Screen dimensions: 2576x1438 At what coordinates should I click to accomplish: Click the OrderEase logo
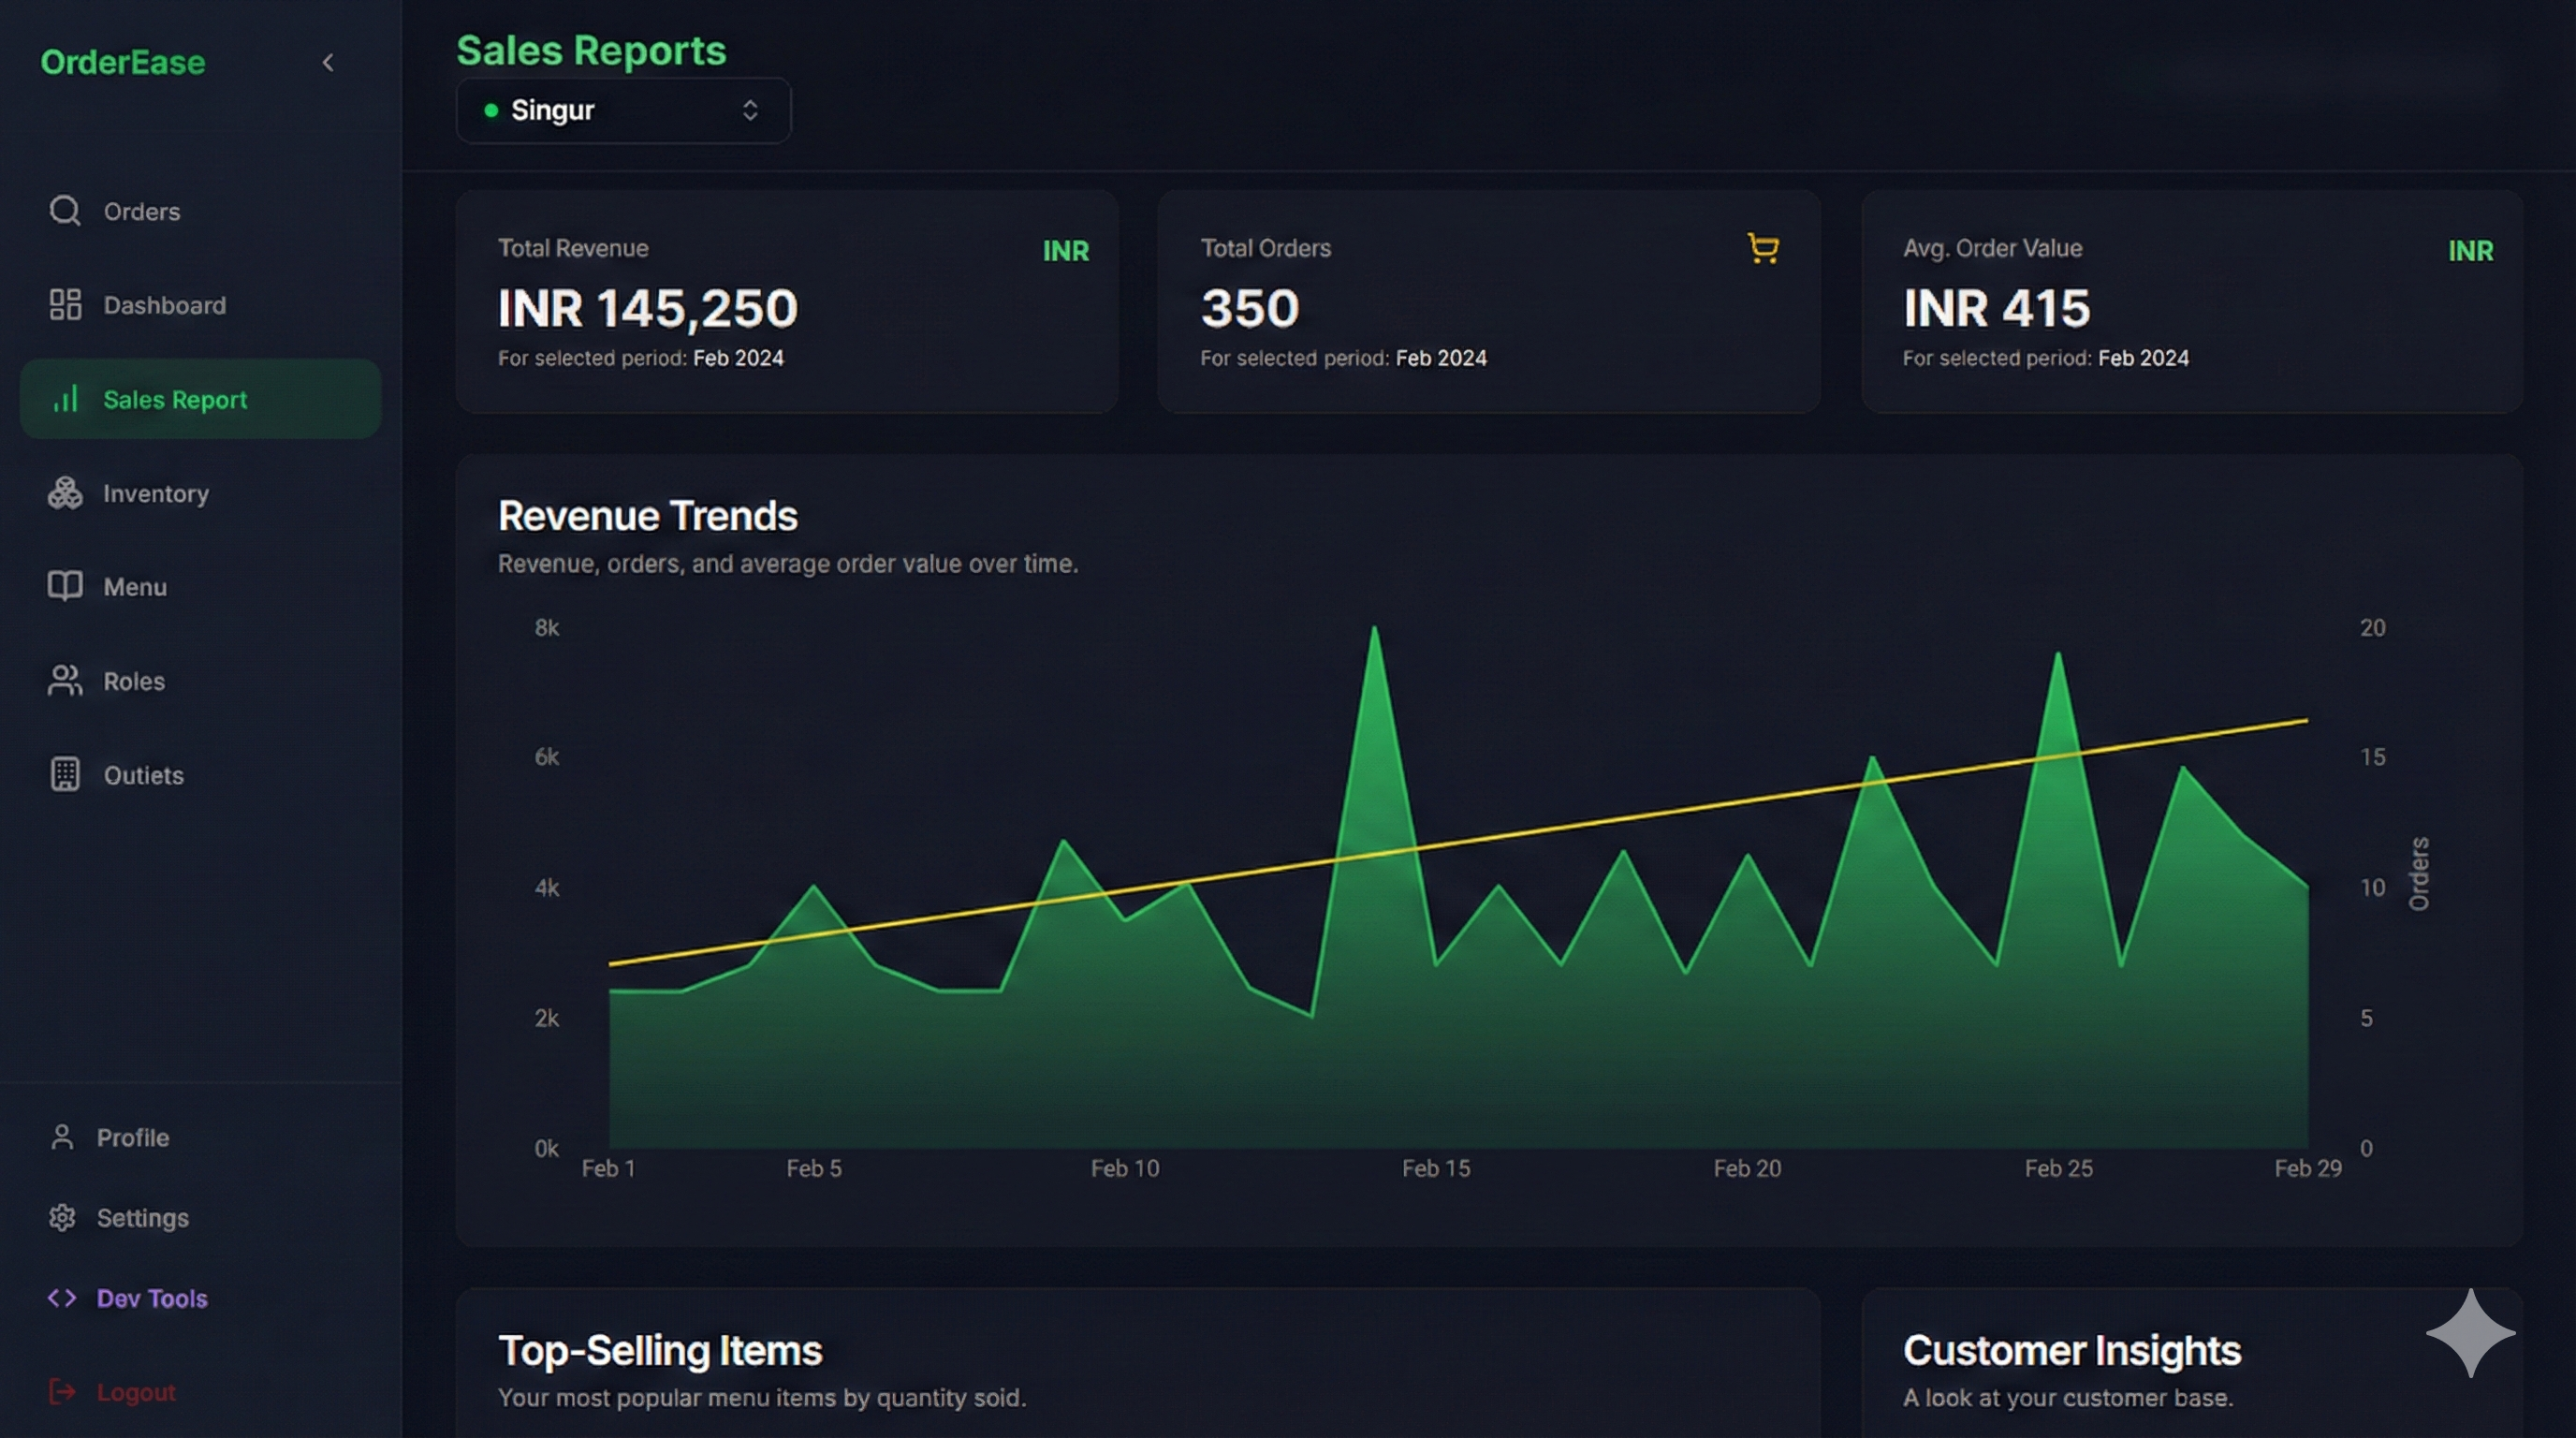(123, 62)
